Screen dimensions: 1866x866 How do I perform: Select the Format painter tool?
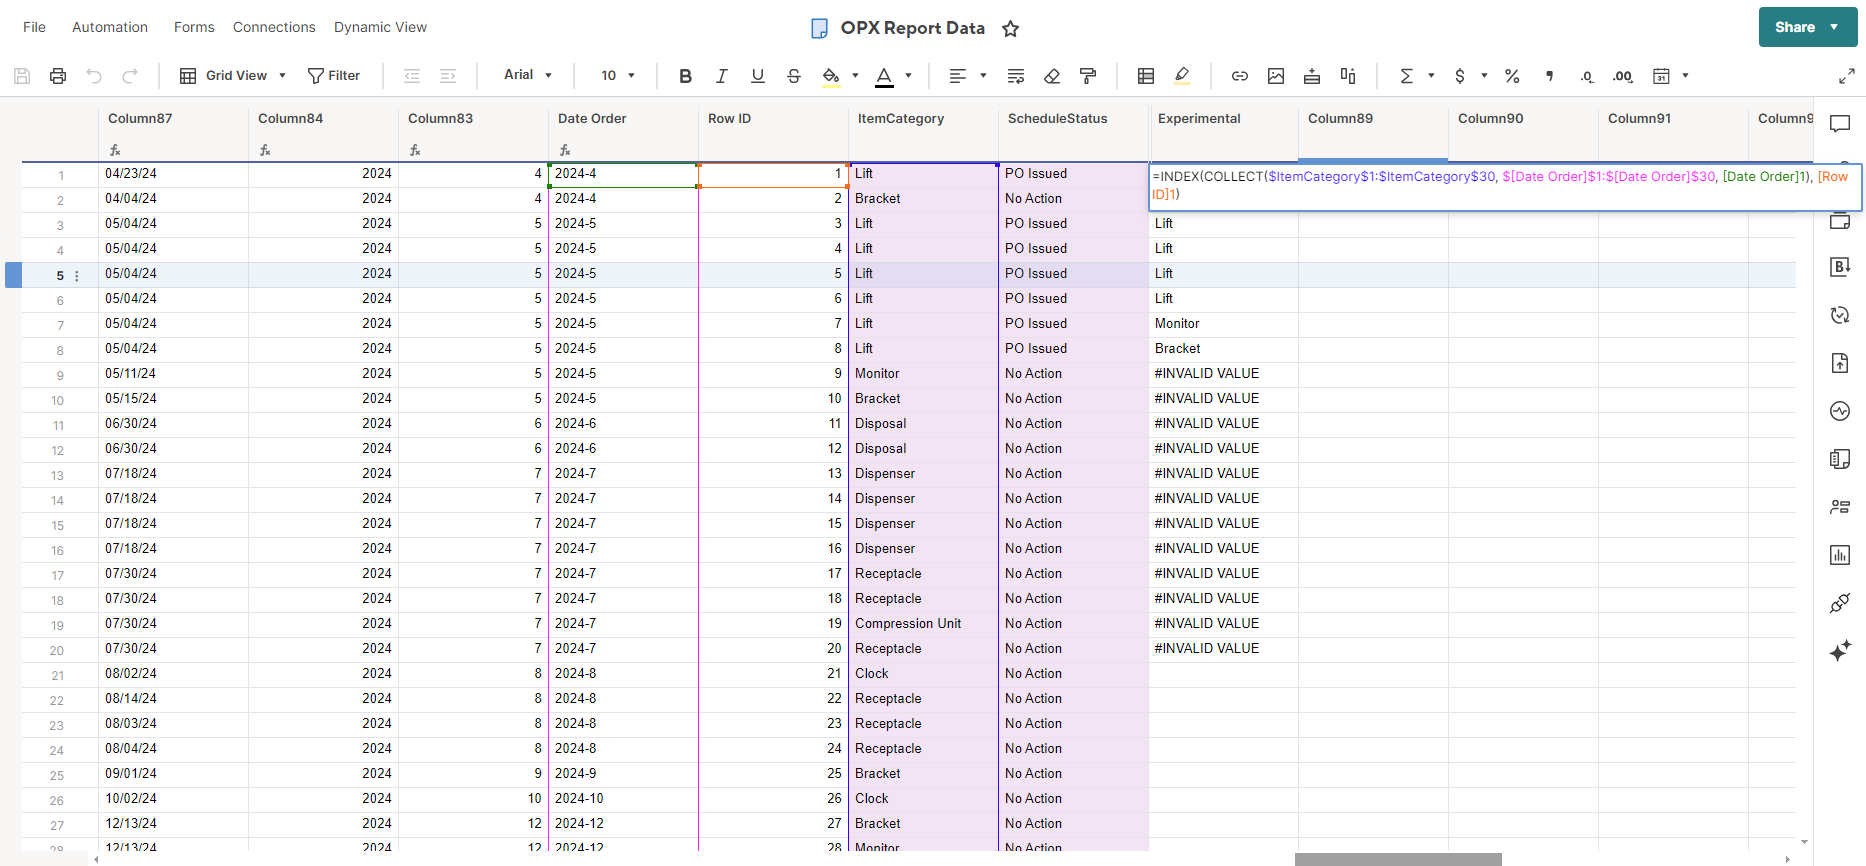(1088, 76)
